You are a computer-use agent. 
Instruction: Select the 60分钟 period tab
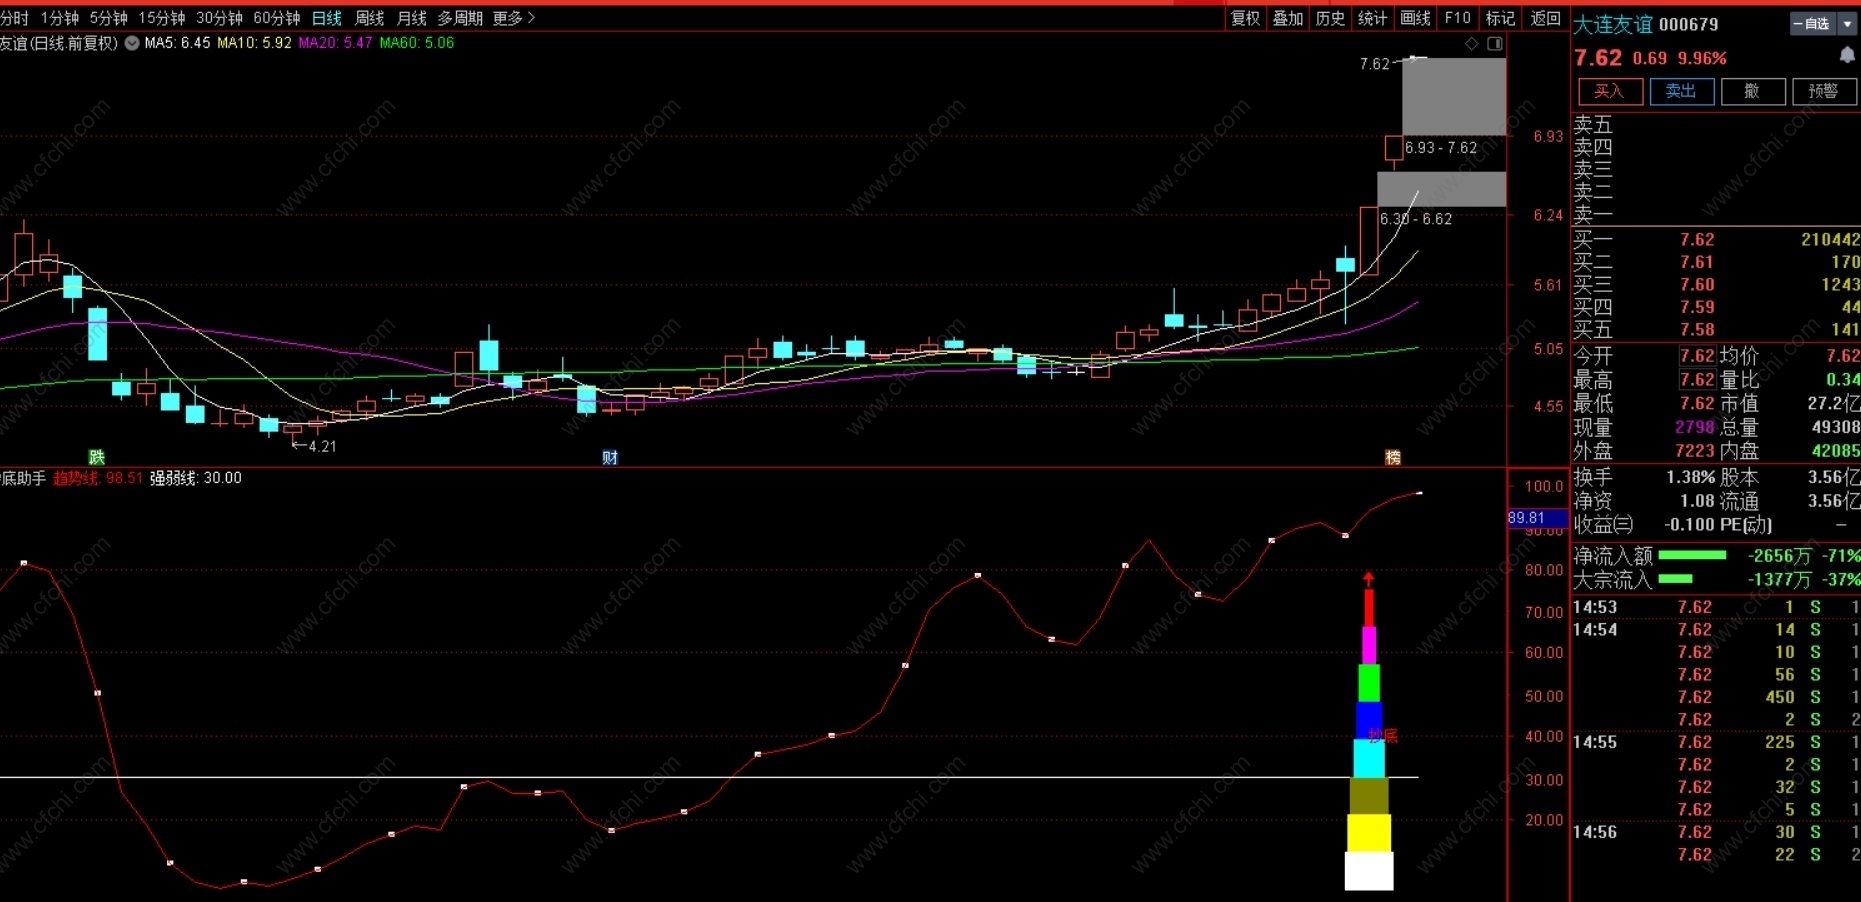[x=277, y=18]
